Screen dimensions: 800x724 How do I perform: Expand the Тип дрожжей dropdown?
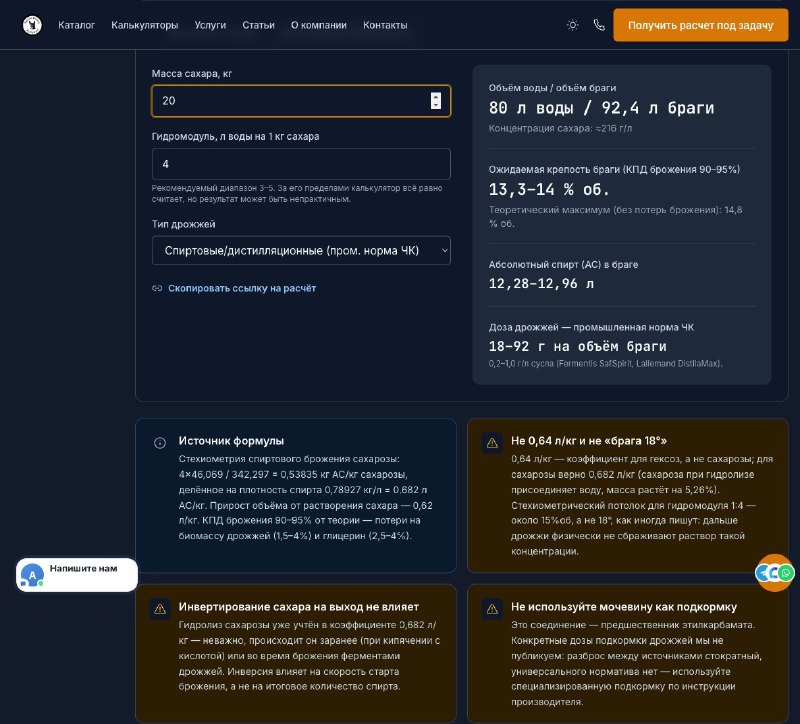pyautogui.click(x=301, y=251)
